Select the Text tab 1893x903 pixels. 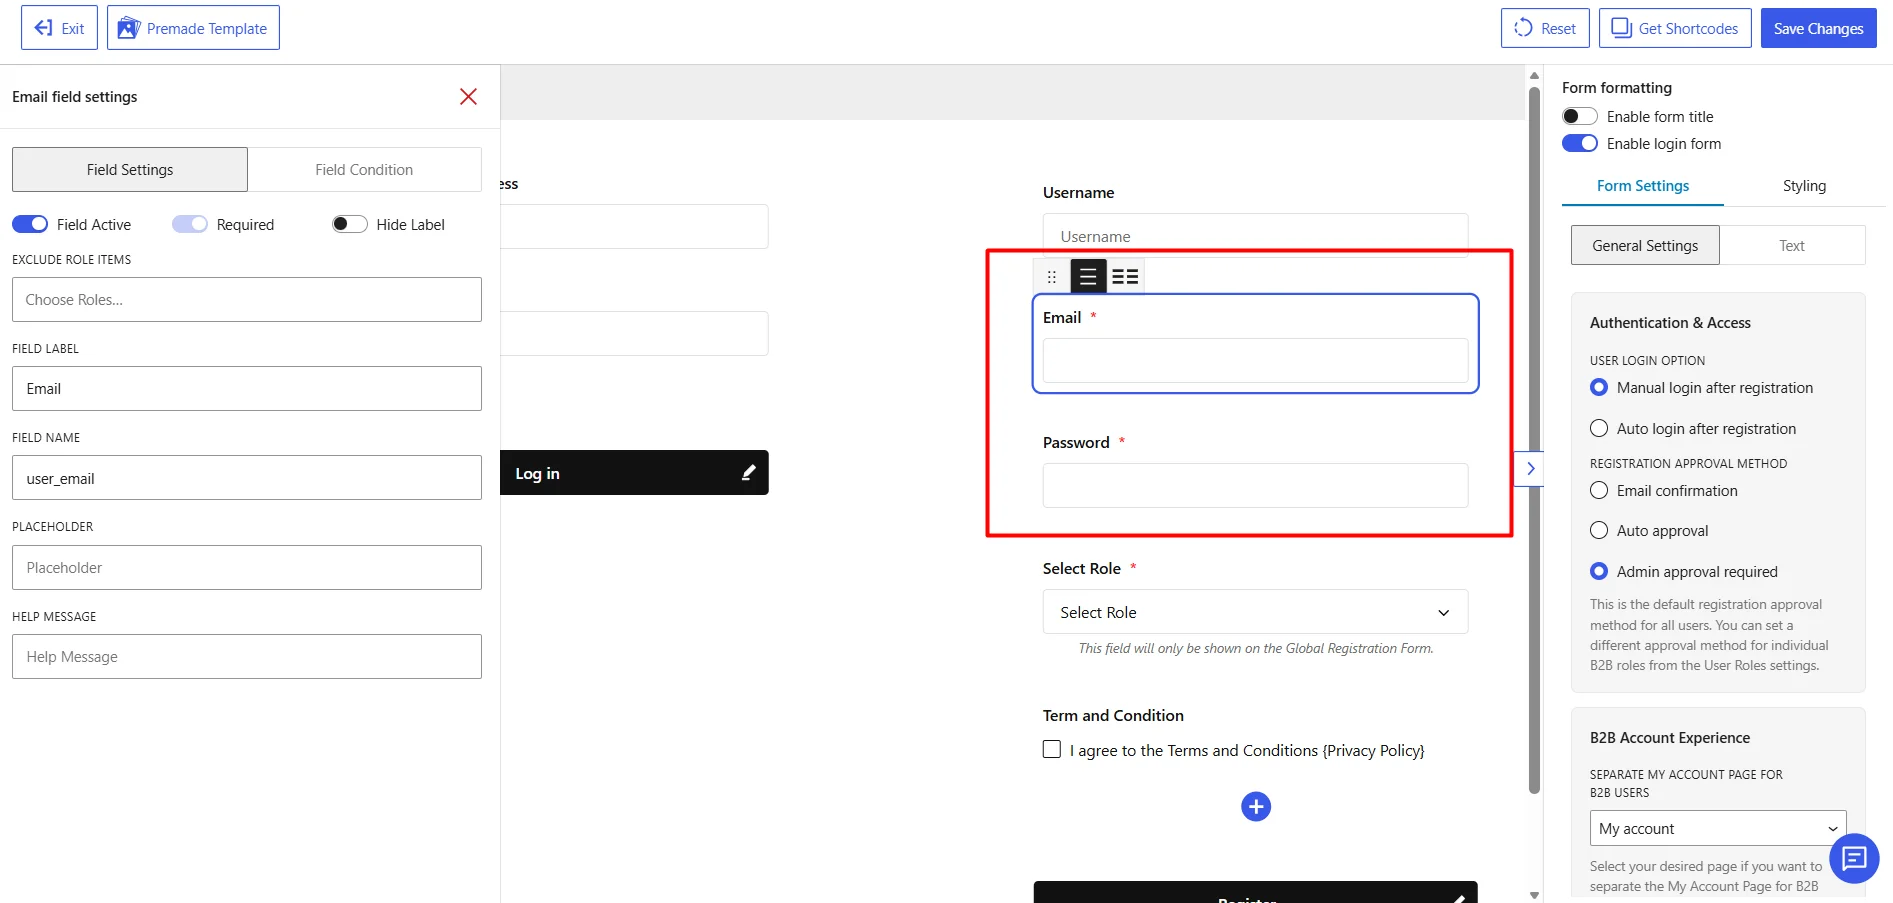click(x=1792, y=245)
